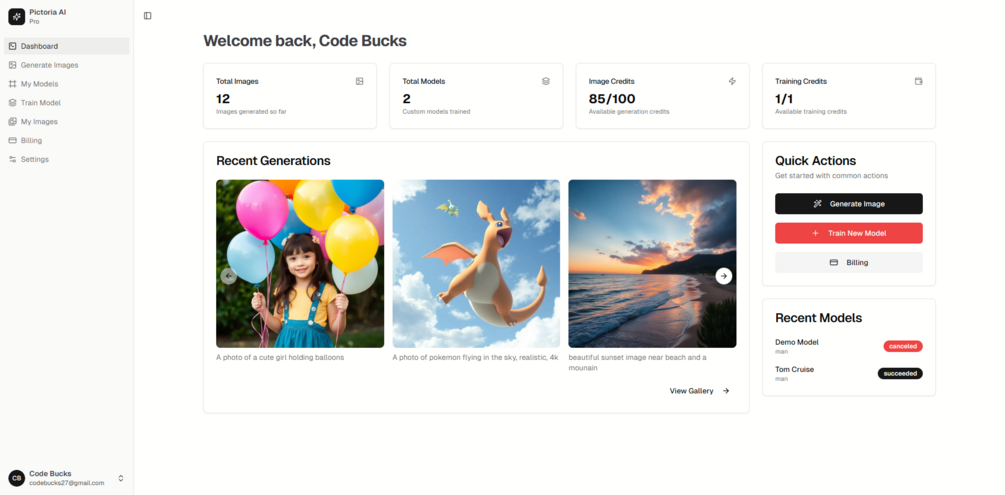Viewport: 1005px width, 495px height.
Task: Go to Train Model page
Action: [67, 103]
